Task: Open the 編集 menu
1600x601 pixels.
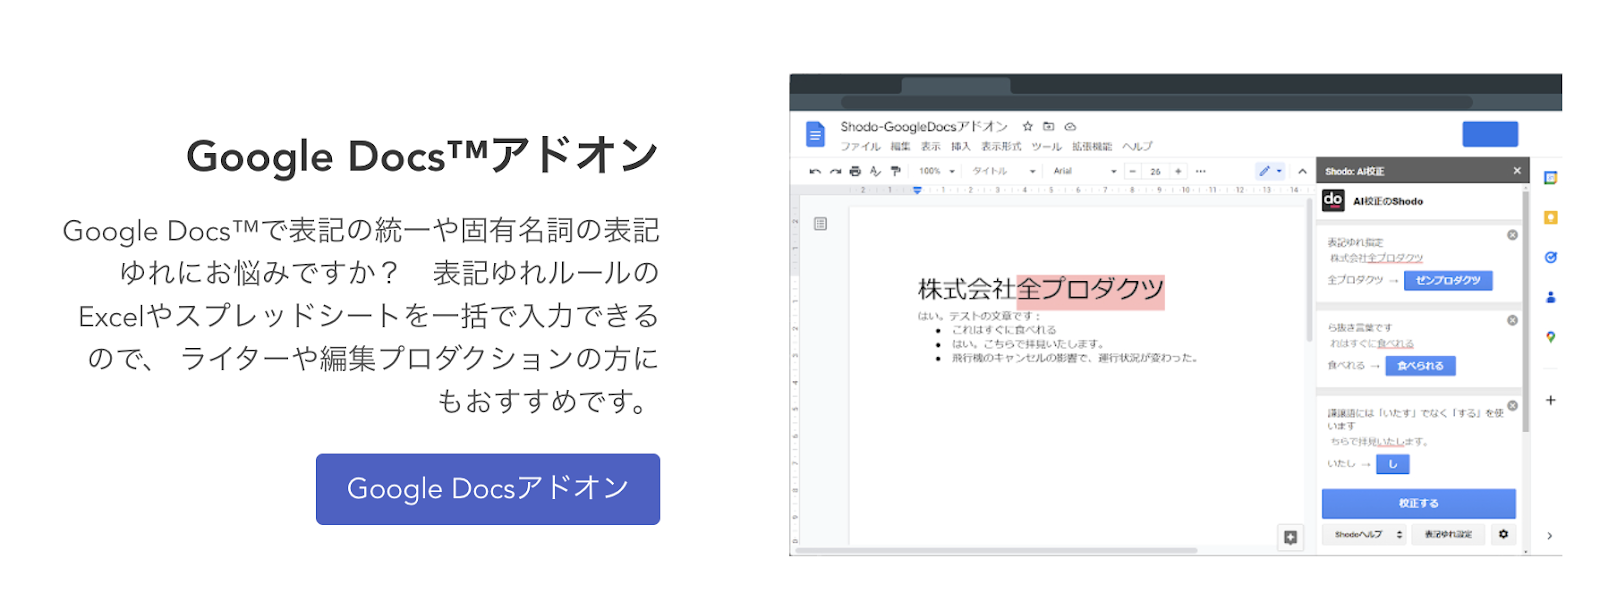Action: click(901, 146)
